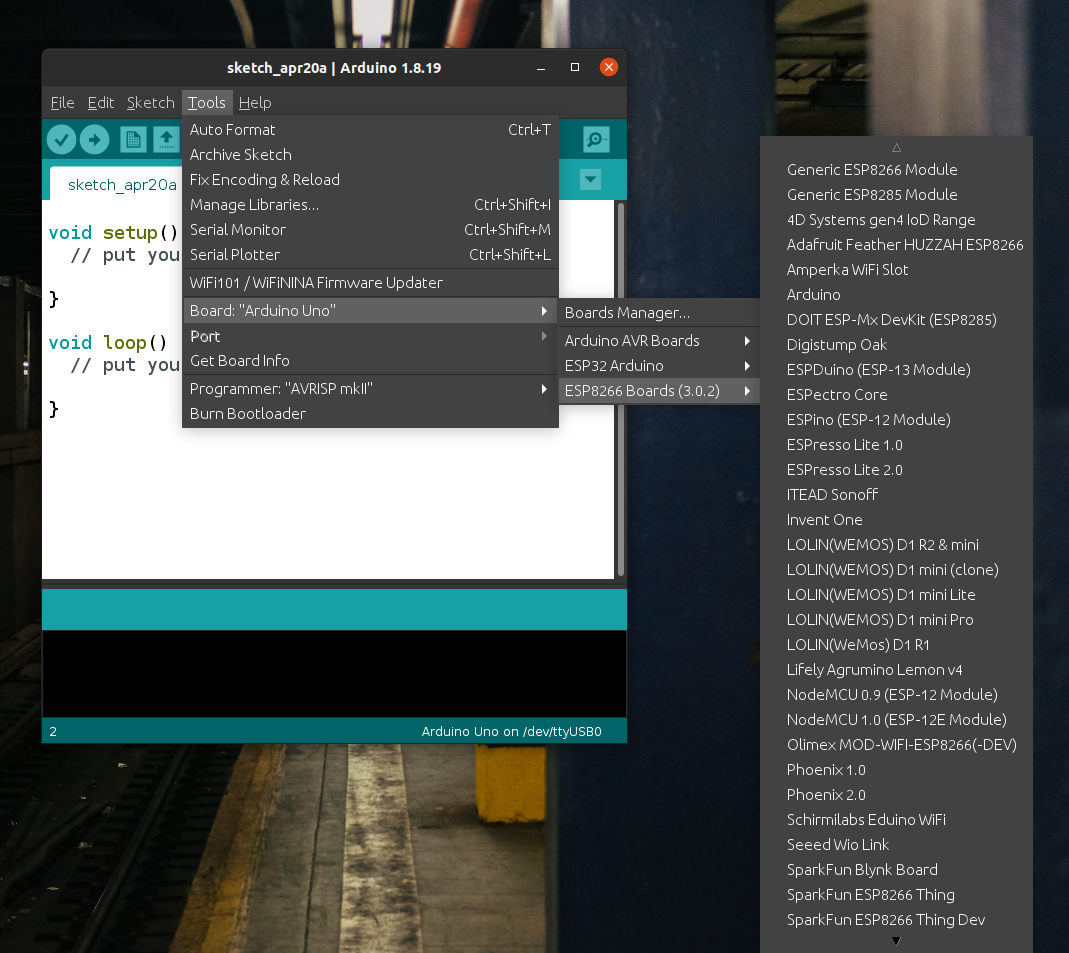Launch WiFi101 / WiFiNINA Firmware Updater
This screenshot has height=953, width=1069.
(370, 283)
